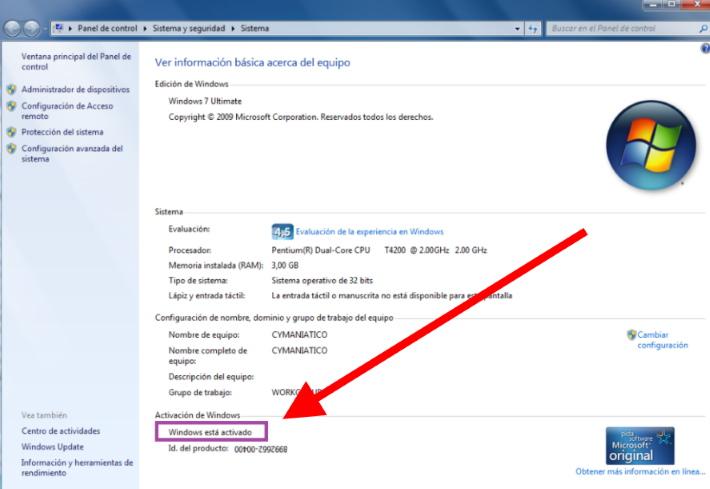710x489 pixels.
Task: Click the Control Panel icon in address bar
Action: [x=59, y=28]
